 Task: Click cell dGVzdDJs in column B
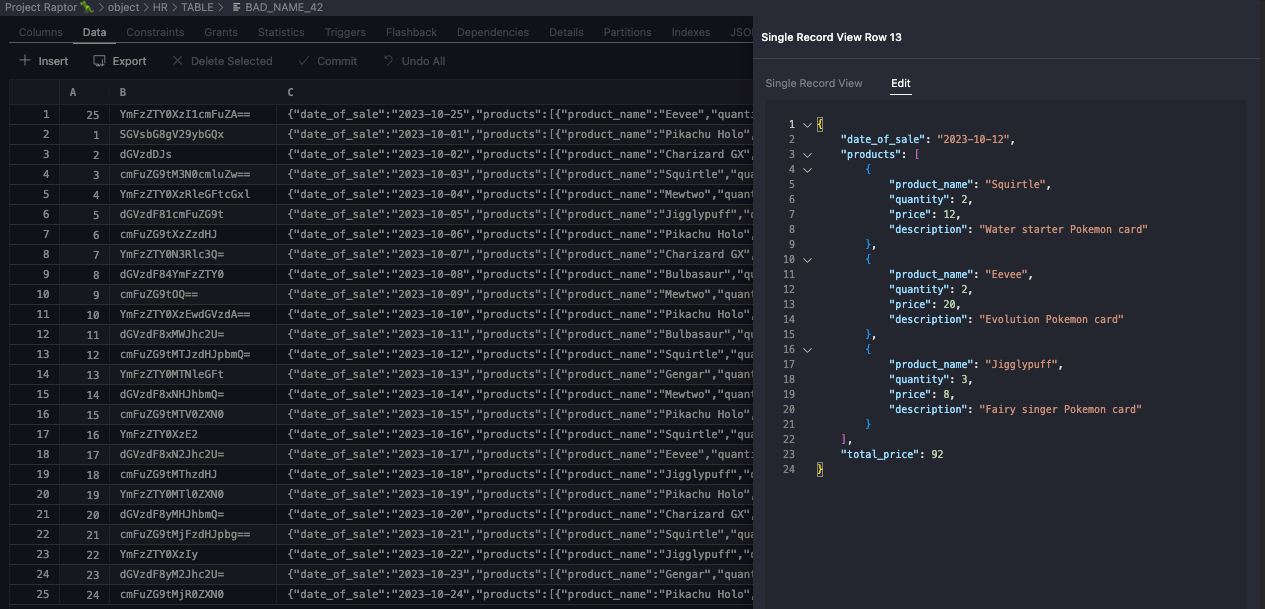pos(146,154)
